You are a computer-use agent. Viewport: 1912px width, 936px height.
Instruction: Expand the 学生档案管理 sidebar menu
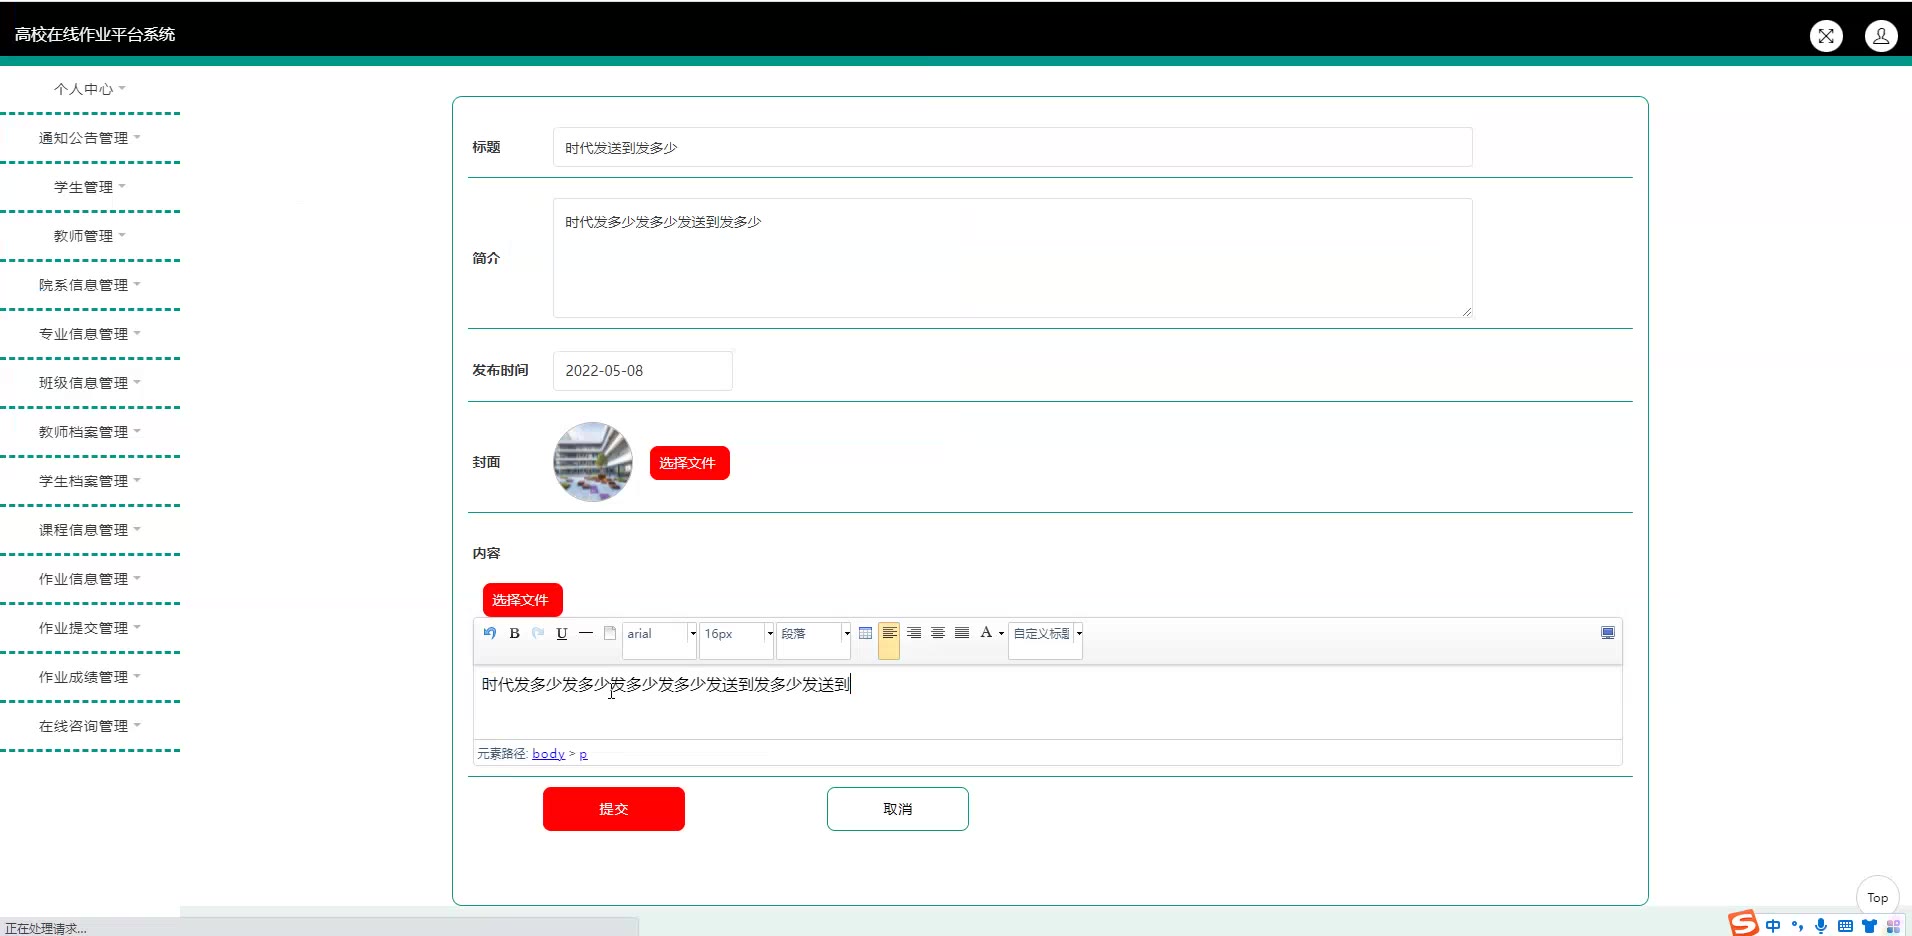point(90,481)
